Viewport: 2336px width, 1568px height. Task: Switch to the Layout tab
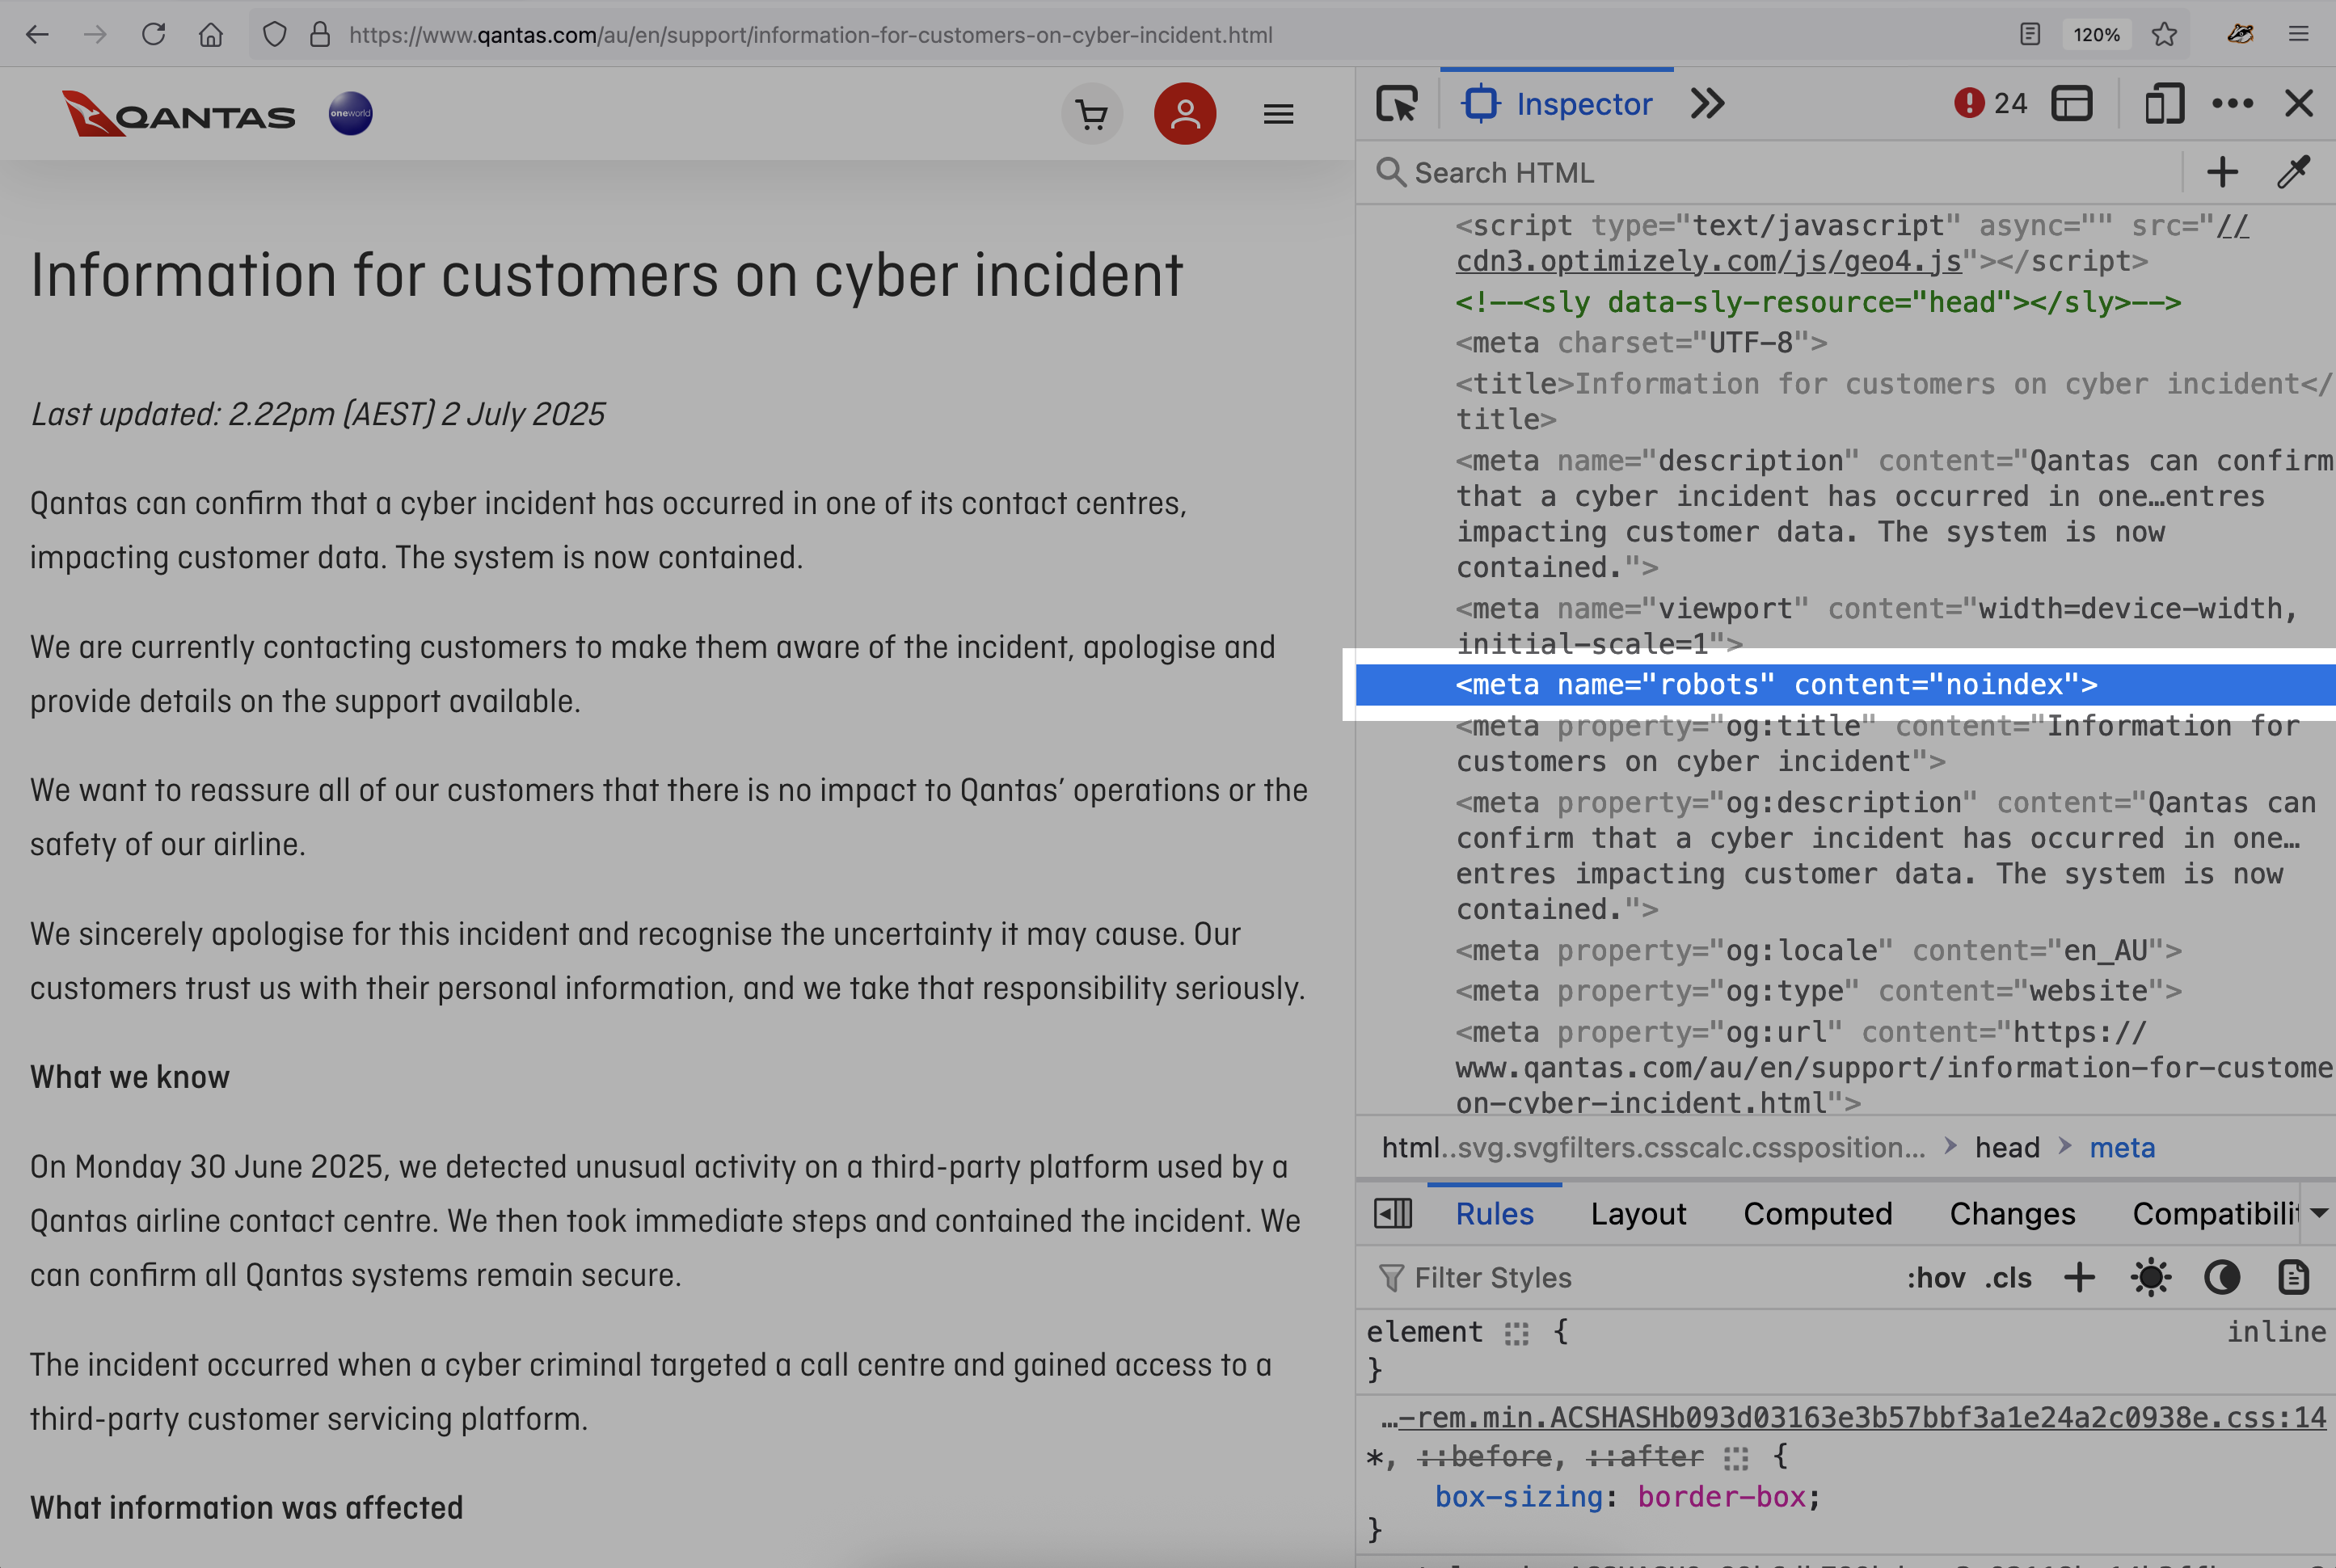1638,1214
